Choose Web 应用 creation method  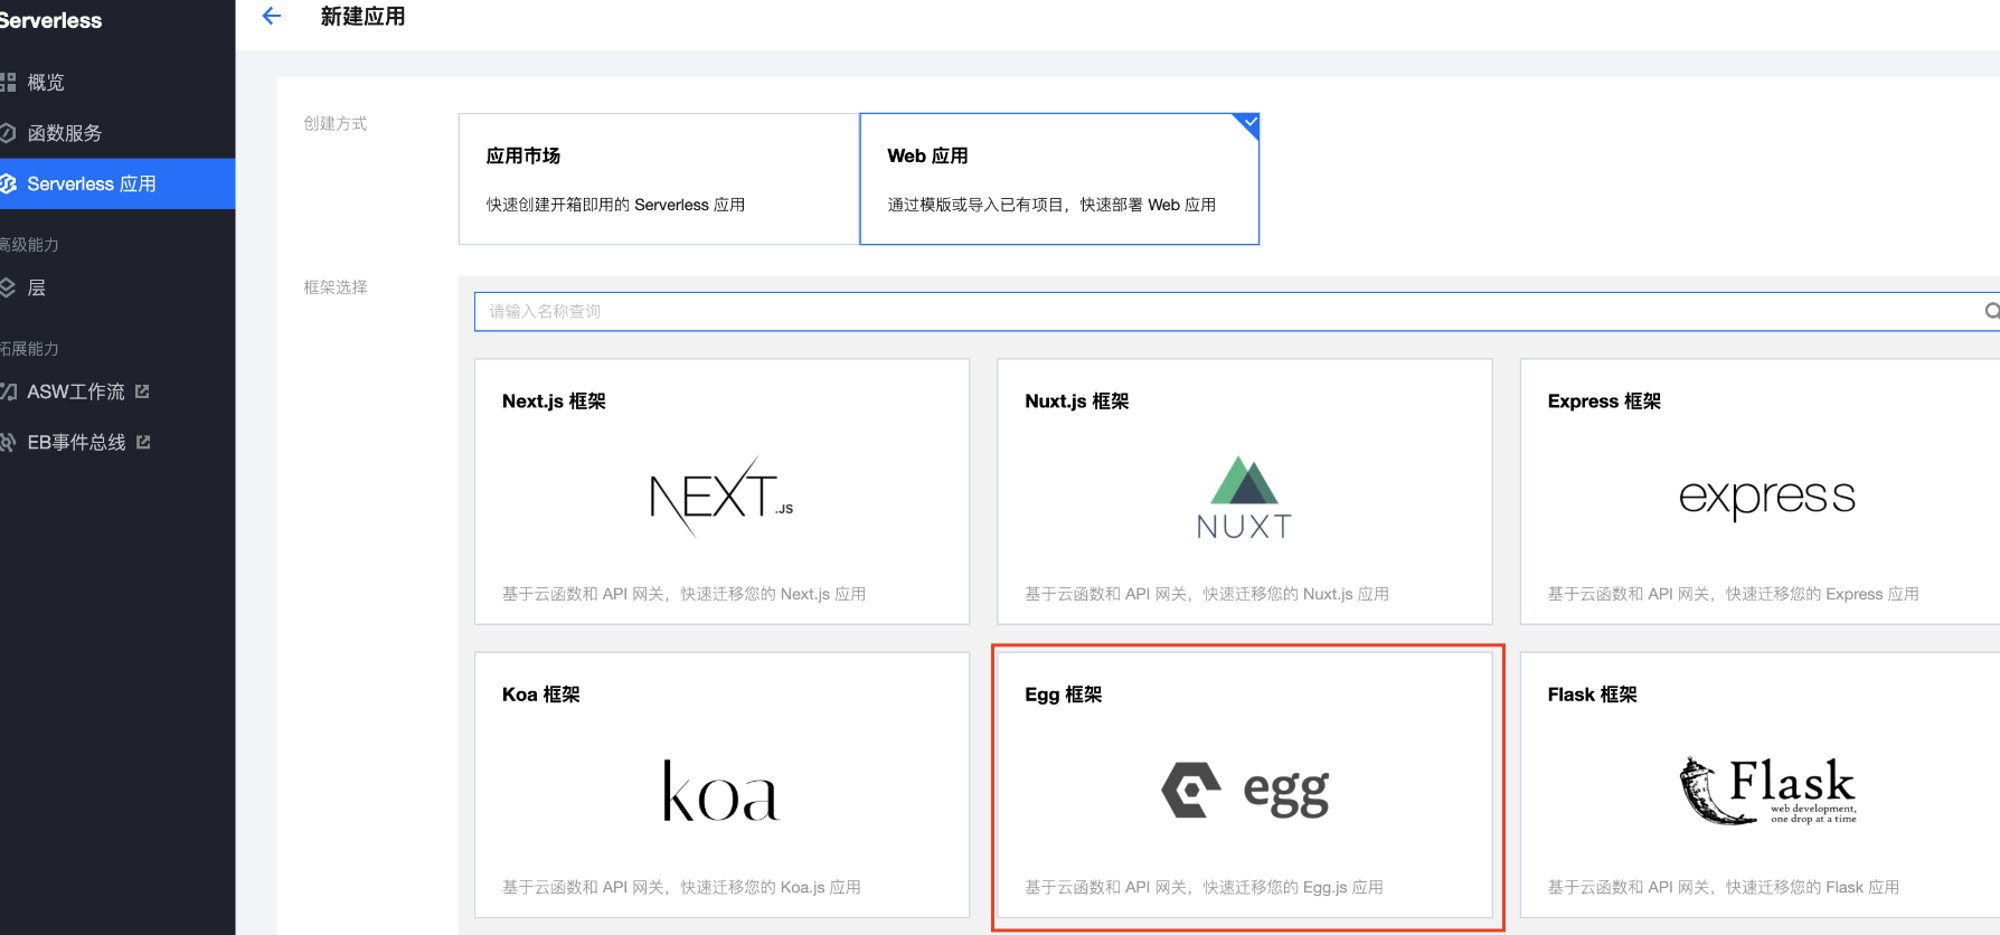1059,179
